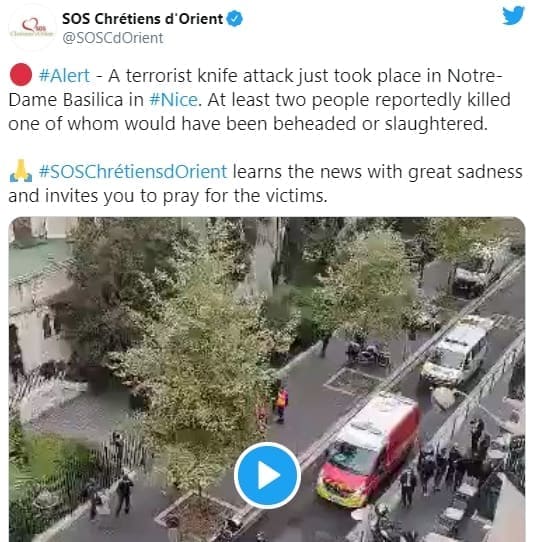
Task: Open the #Nice hashtag link
Action: [174, 100]
